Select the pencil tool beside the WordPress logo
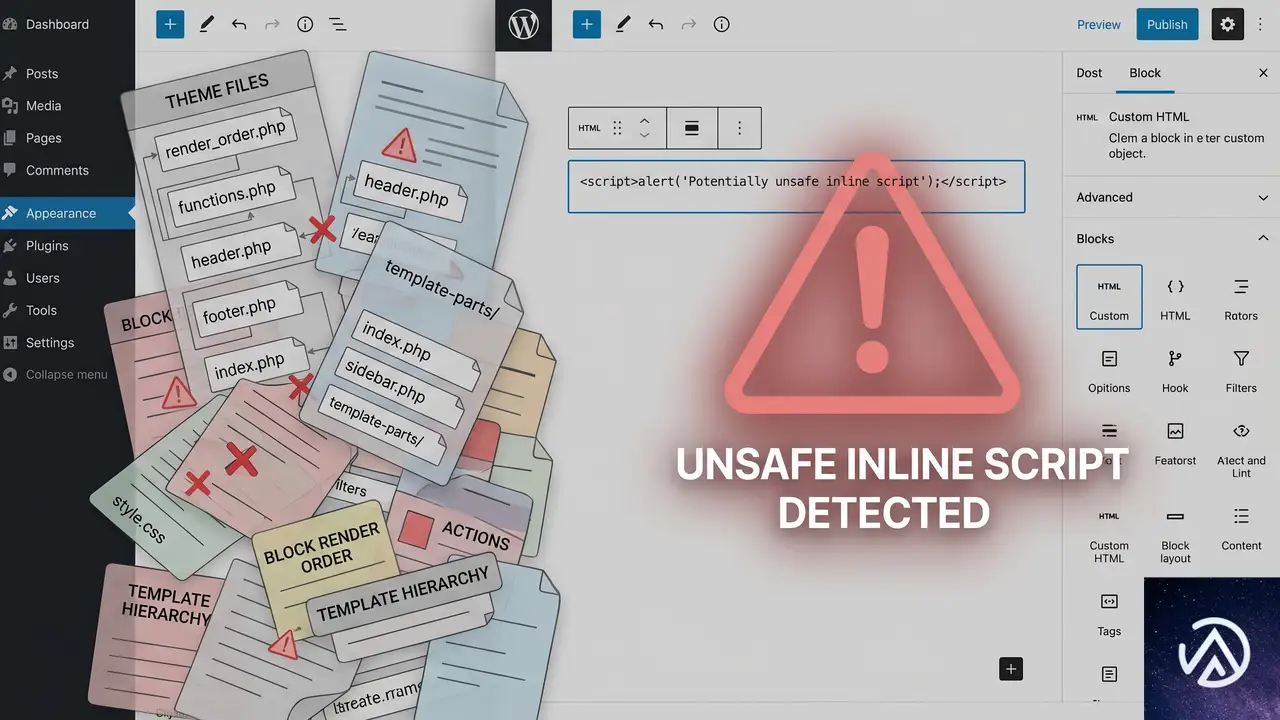 pos(623,25)
